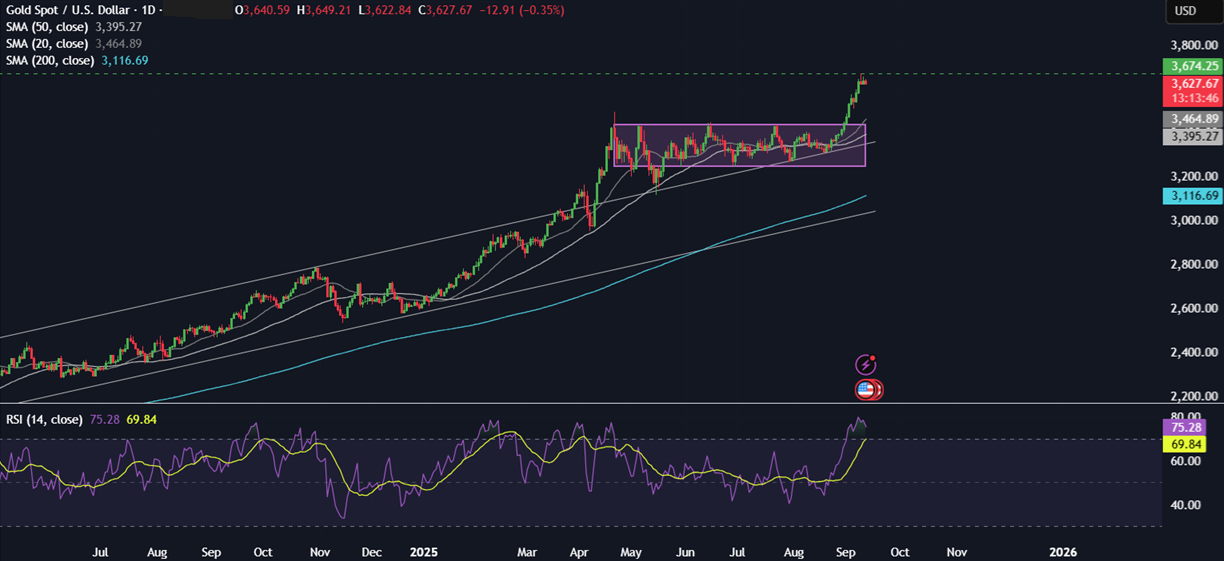This screenshot has width=1224, height=561.
Task: Click the 2,400.00 price axis level
Action: (x=1193, y=352)
